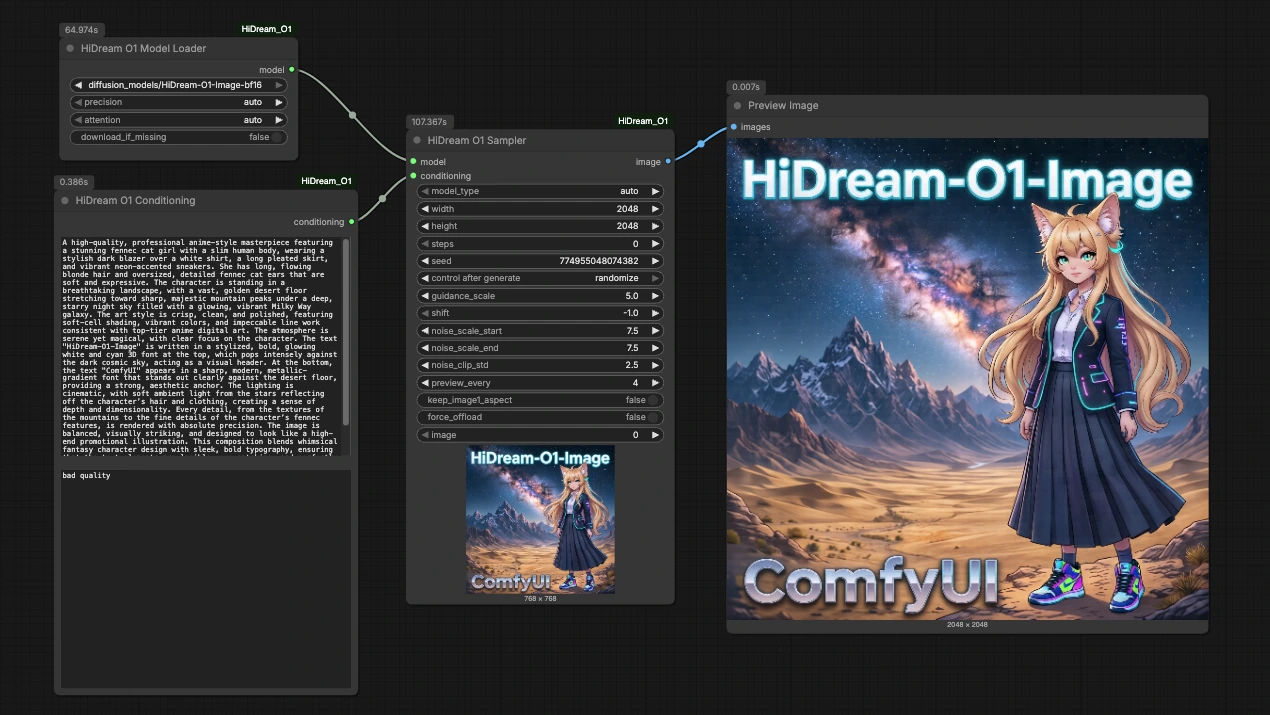Increase noise_scale_start with its right arrow

pyautogui.click(x=656, y=331)
